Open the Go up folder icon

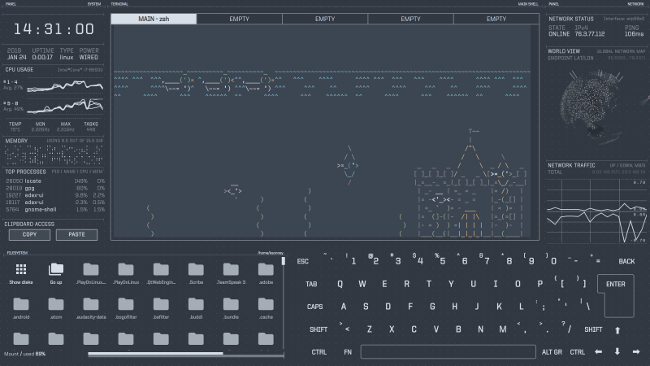point(56,269)
